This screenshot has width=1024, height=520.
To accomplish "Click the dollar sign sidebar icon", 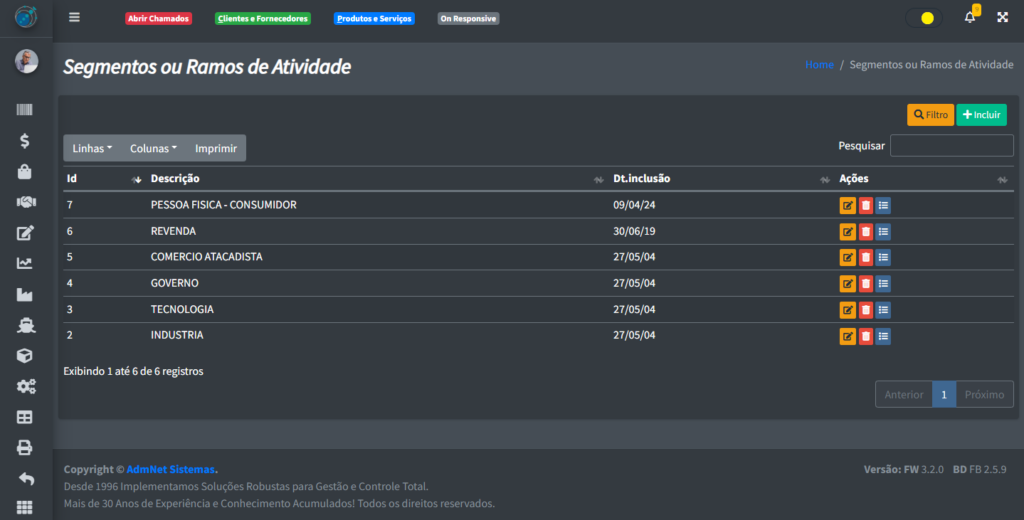I will point(25,141).
